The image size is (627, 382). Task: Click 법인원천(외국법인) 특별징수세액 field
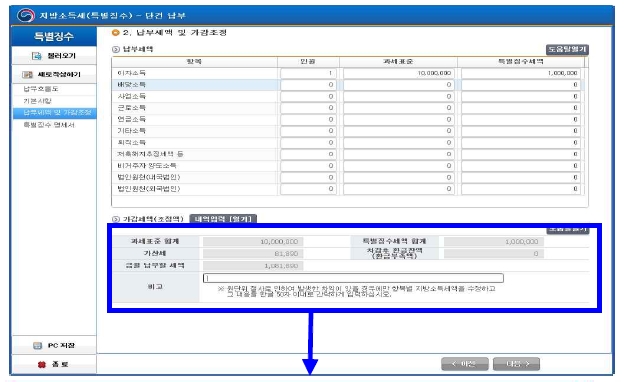[x=521, y=189]
